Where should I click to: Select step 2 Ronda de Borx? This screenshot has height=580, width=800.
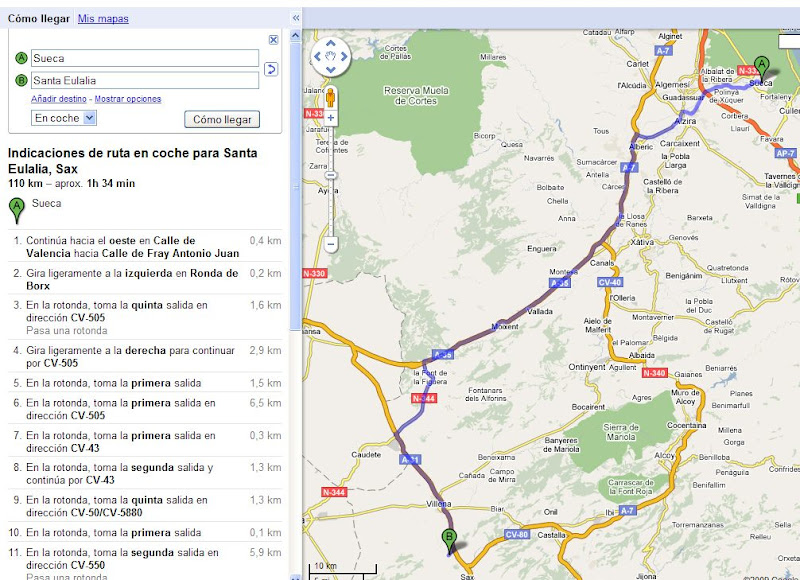(145, 279)
